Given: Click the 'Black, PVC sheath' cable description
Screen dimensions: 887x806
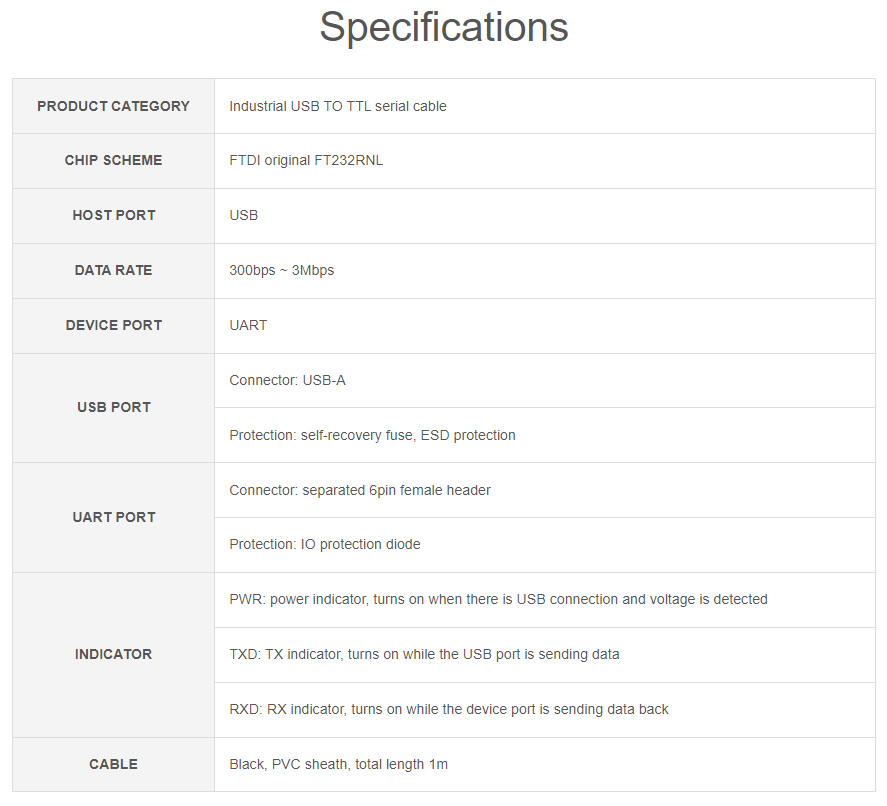Looking at the screenshot, I should point(338,764).
